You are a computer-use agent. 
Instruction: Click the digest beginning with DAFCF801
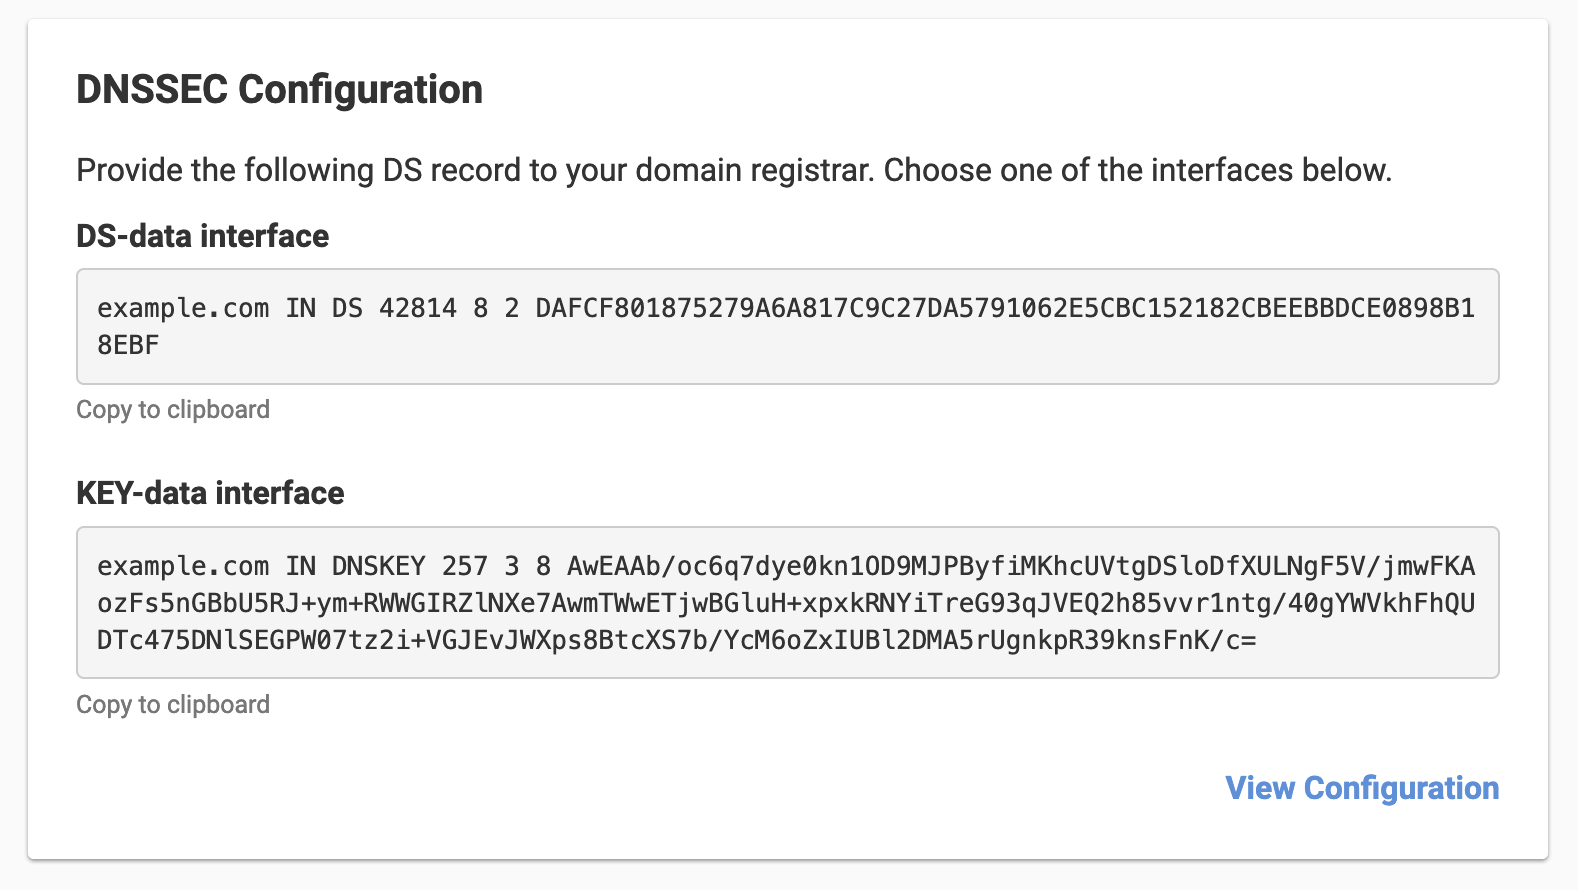tap(1004, 308)
